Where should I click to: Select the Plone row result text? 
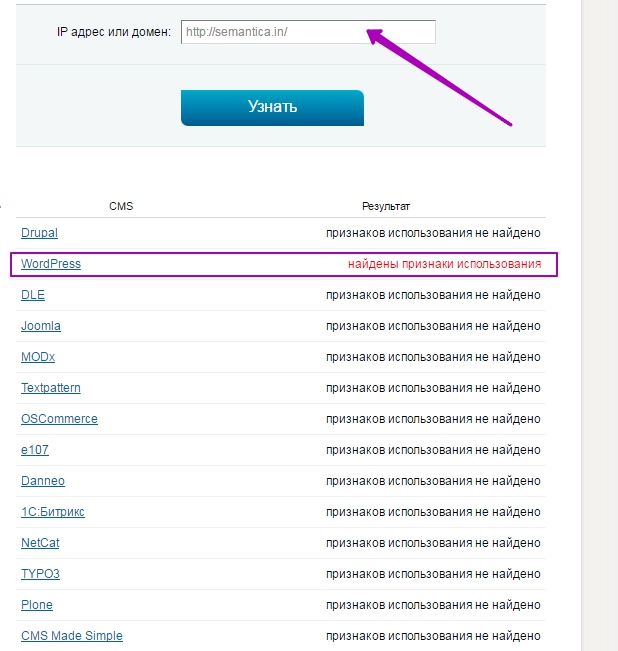coord(433,605)
